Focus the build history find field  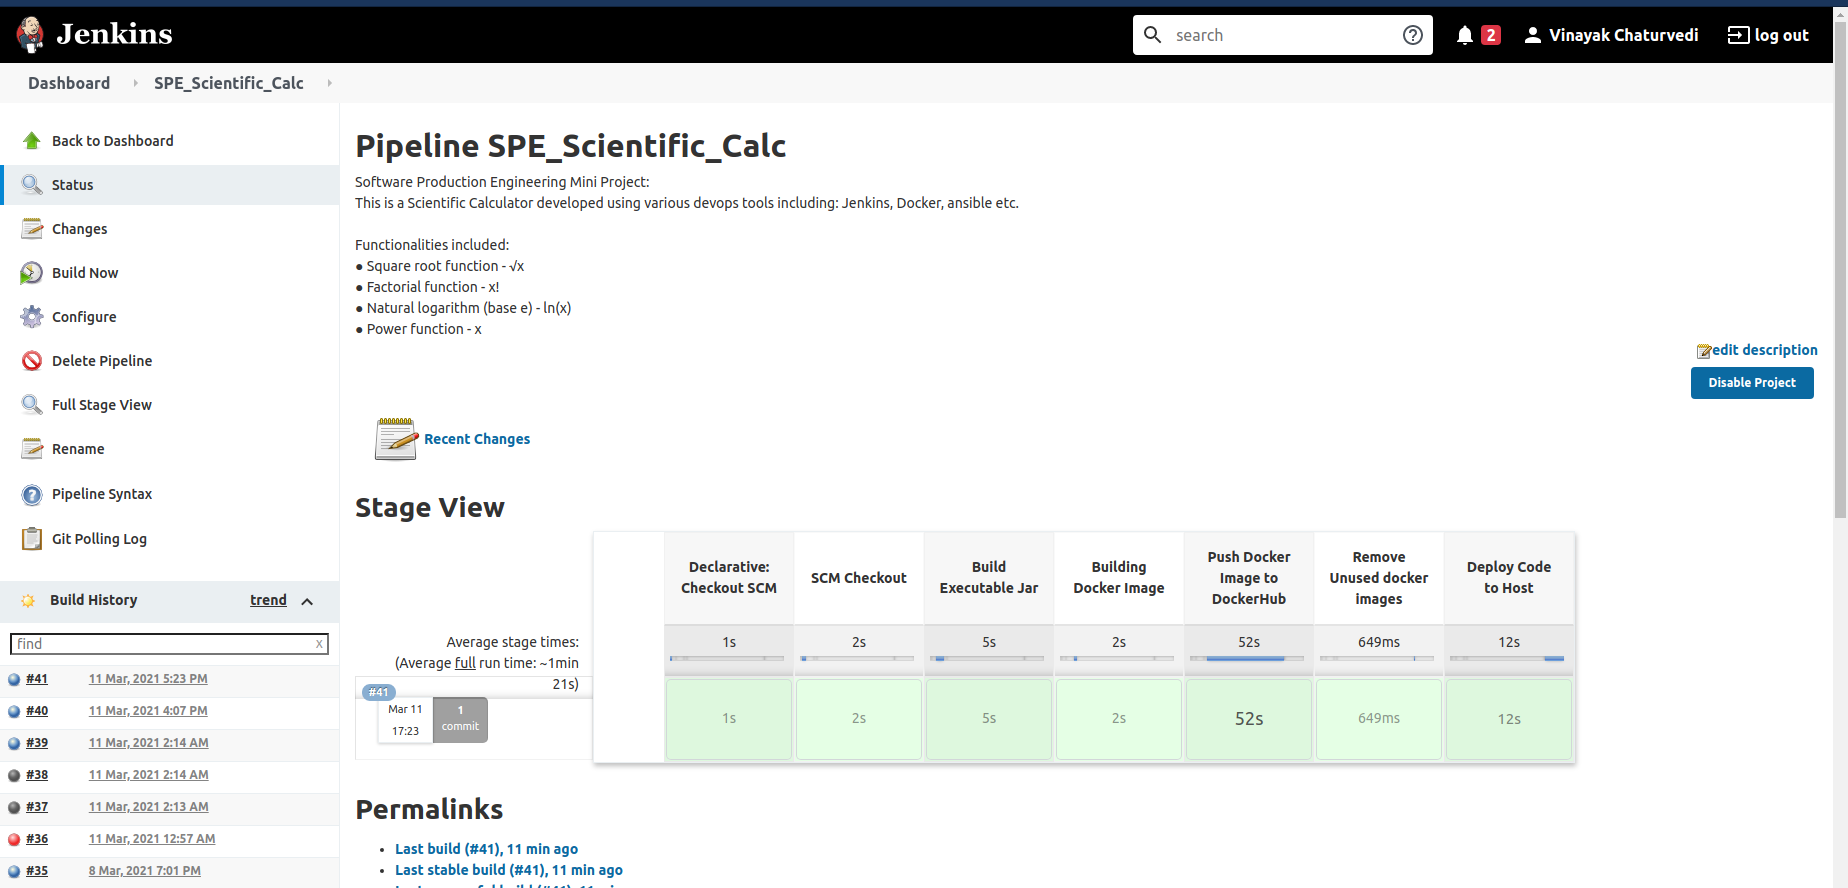169,644
